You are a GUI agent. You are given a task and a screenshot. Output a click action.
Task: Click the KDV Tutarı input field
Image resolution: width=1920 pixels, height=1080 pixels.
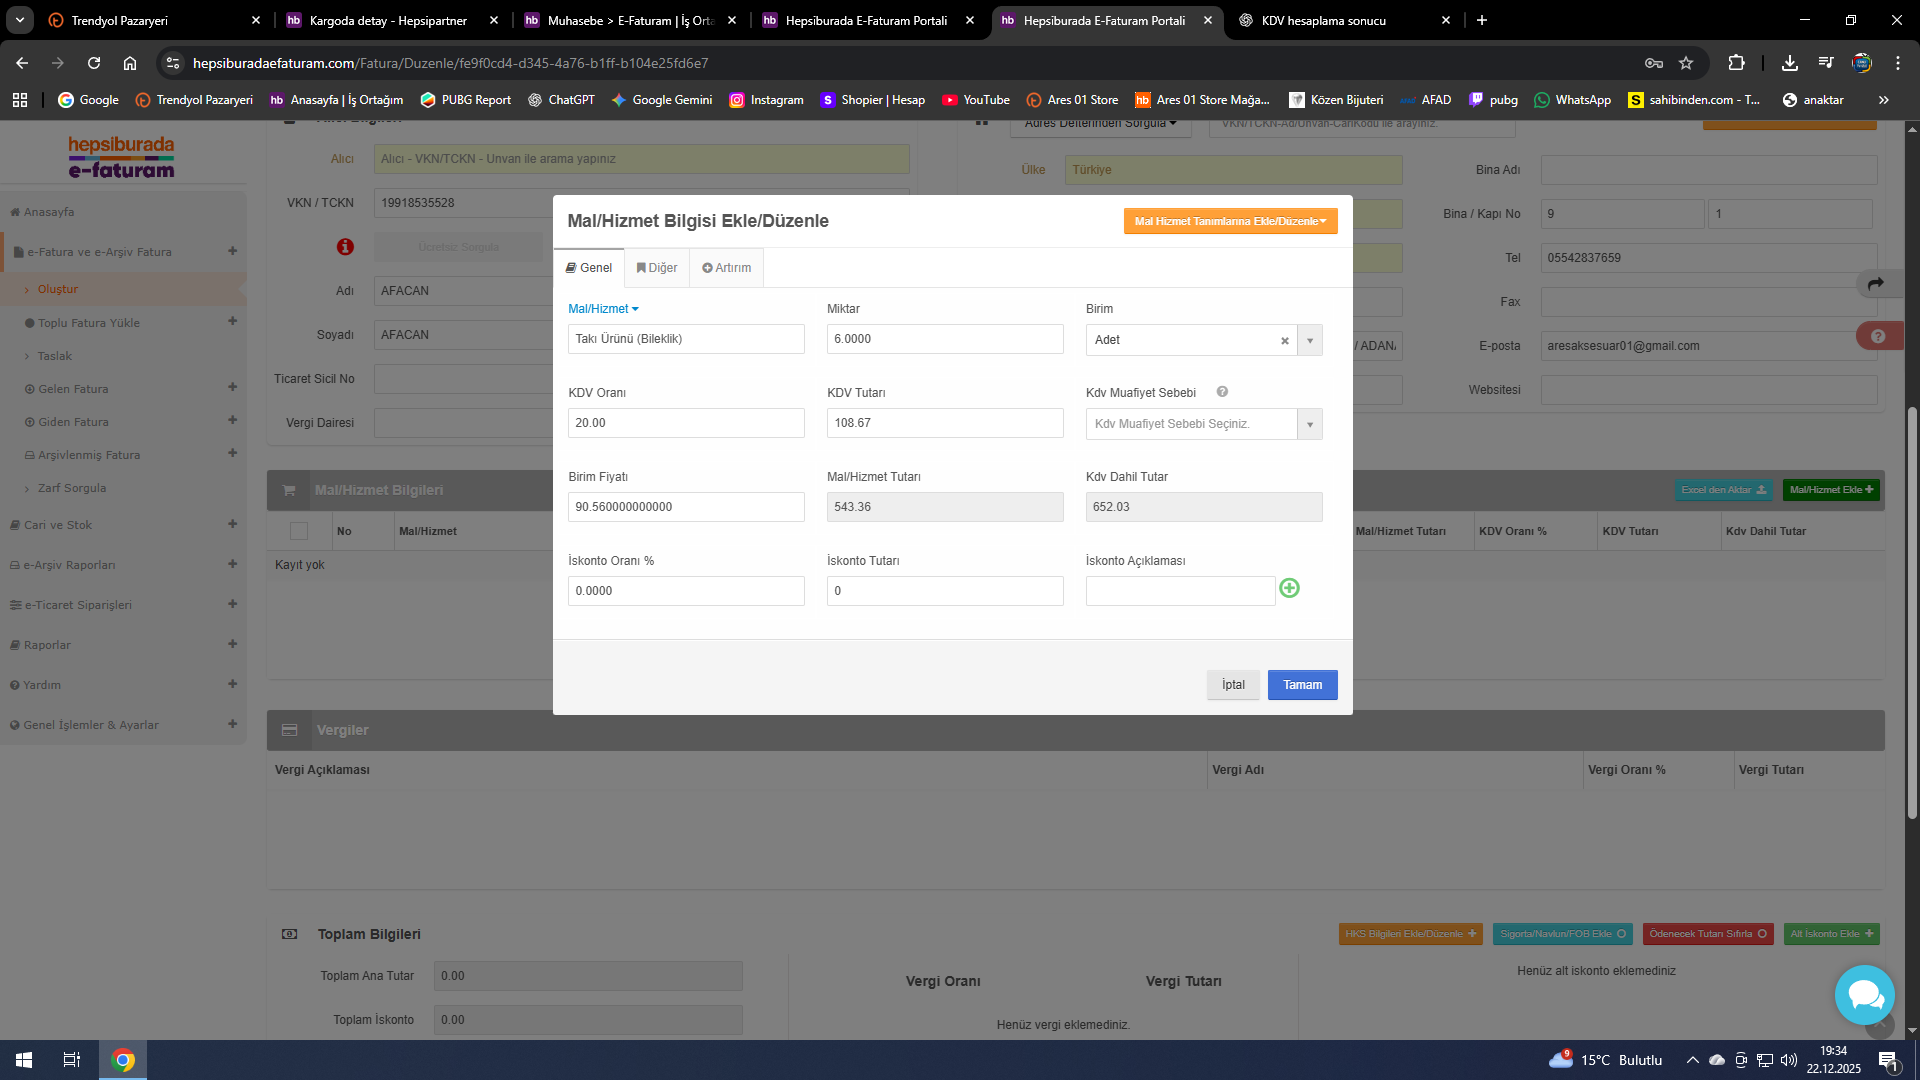tap(945, 423)
